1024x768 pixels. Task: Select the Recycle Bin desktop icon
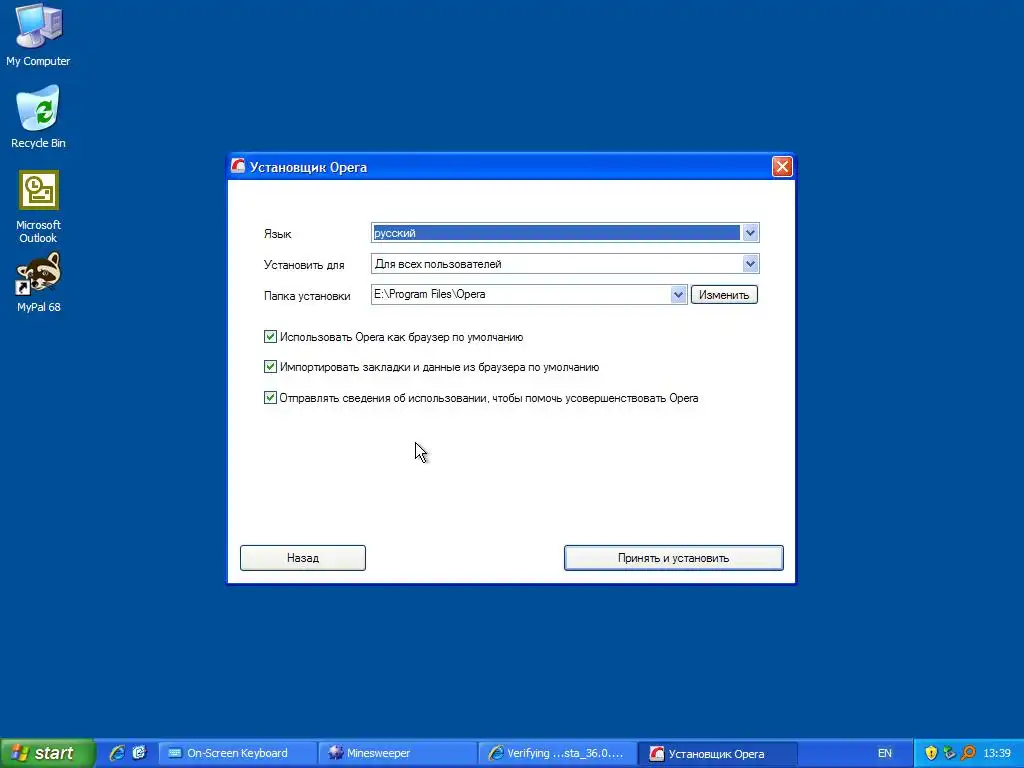click(x=38, y=116)
